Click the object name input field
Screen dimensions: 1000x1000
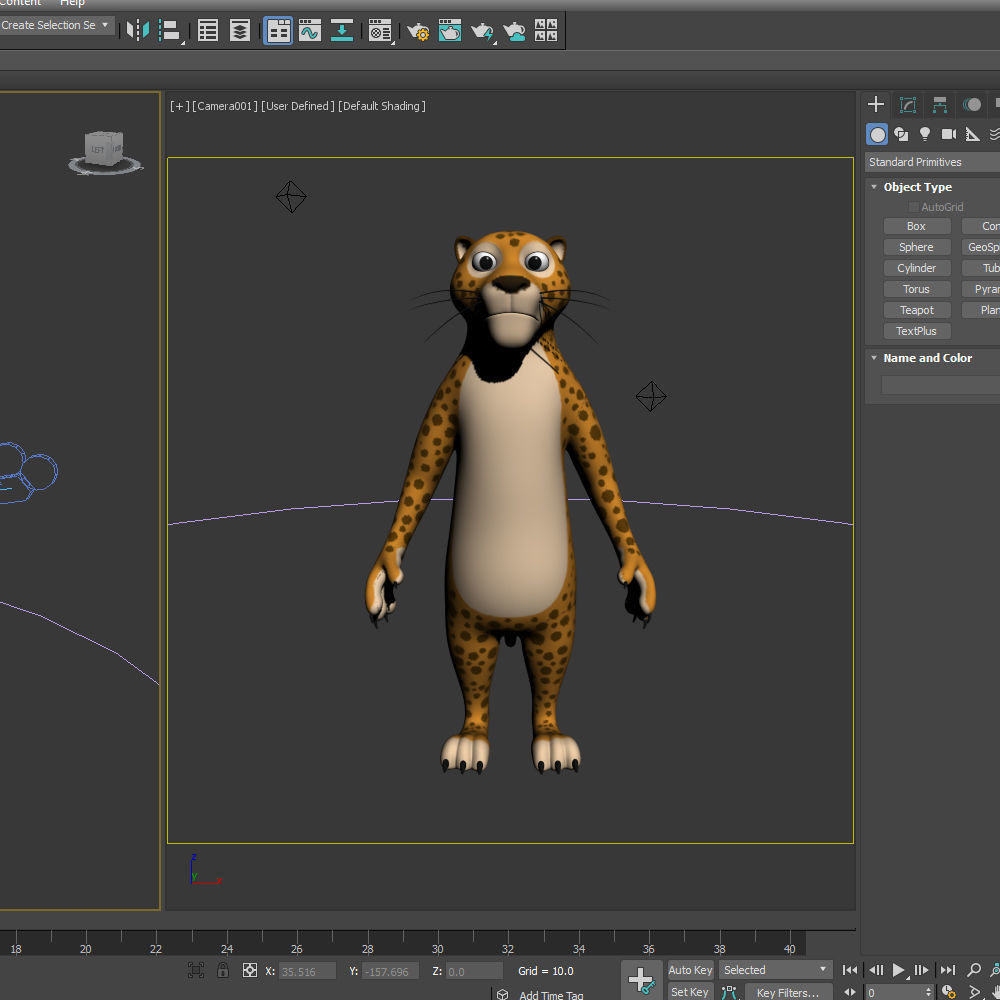pyautogui.click(x=941, y=385)
